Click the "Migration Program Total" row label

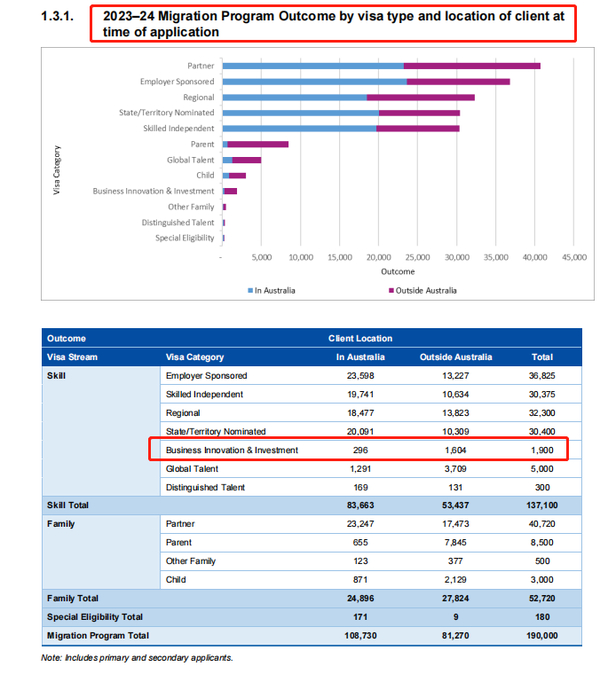tap(98, 636)
